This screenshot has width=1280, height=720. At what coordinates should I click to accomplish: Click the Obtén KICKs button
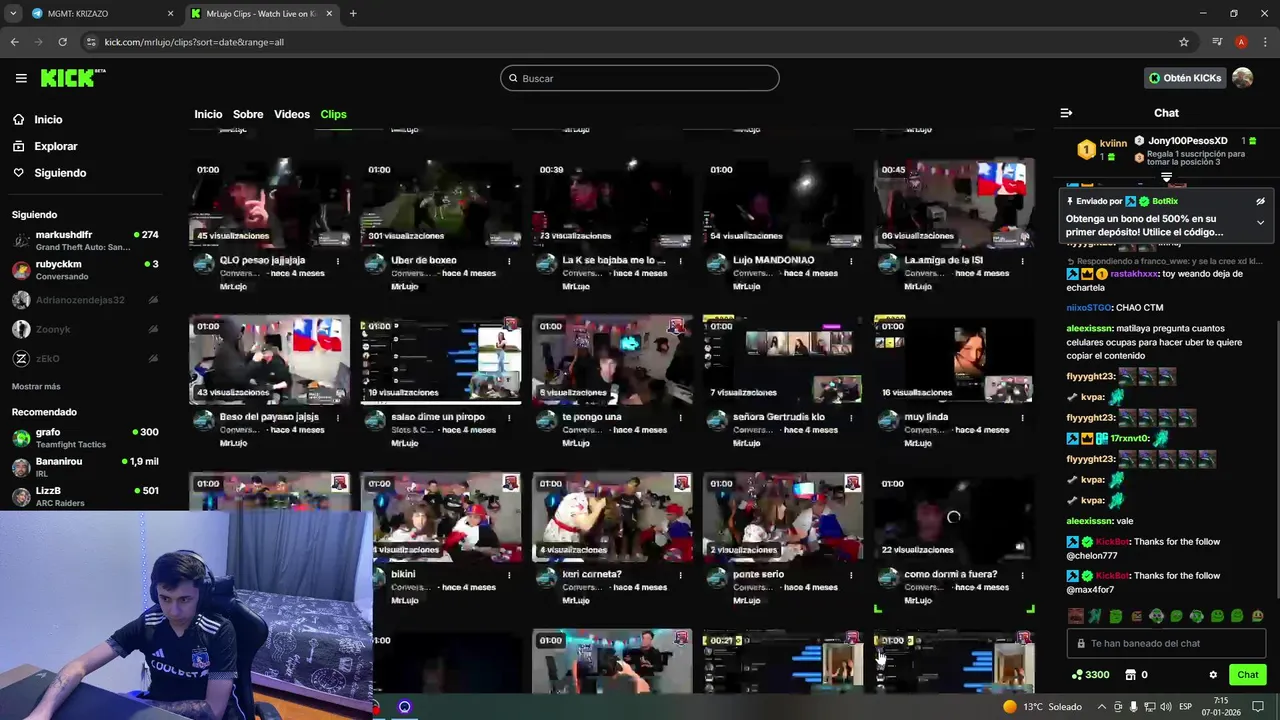click(x=1184, y=78)
